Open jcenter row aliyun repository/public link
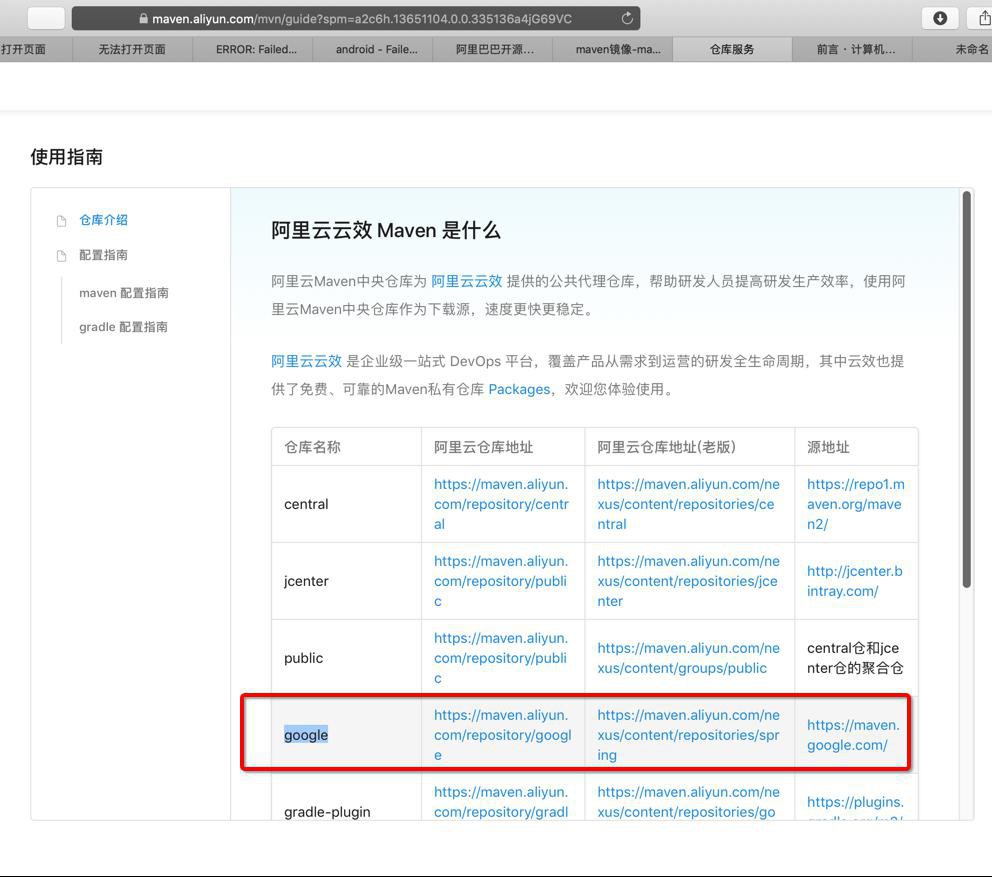 500,581
